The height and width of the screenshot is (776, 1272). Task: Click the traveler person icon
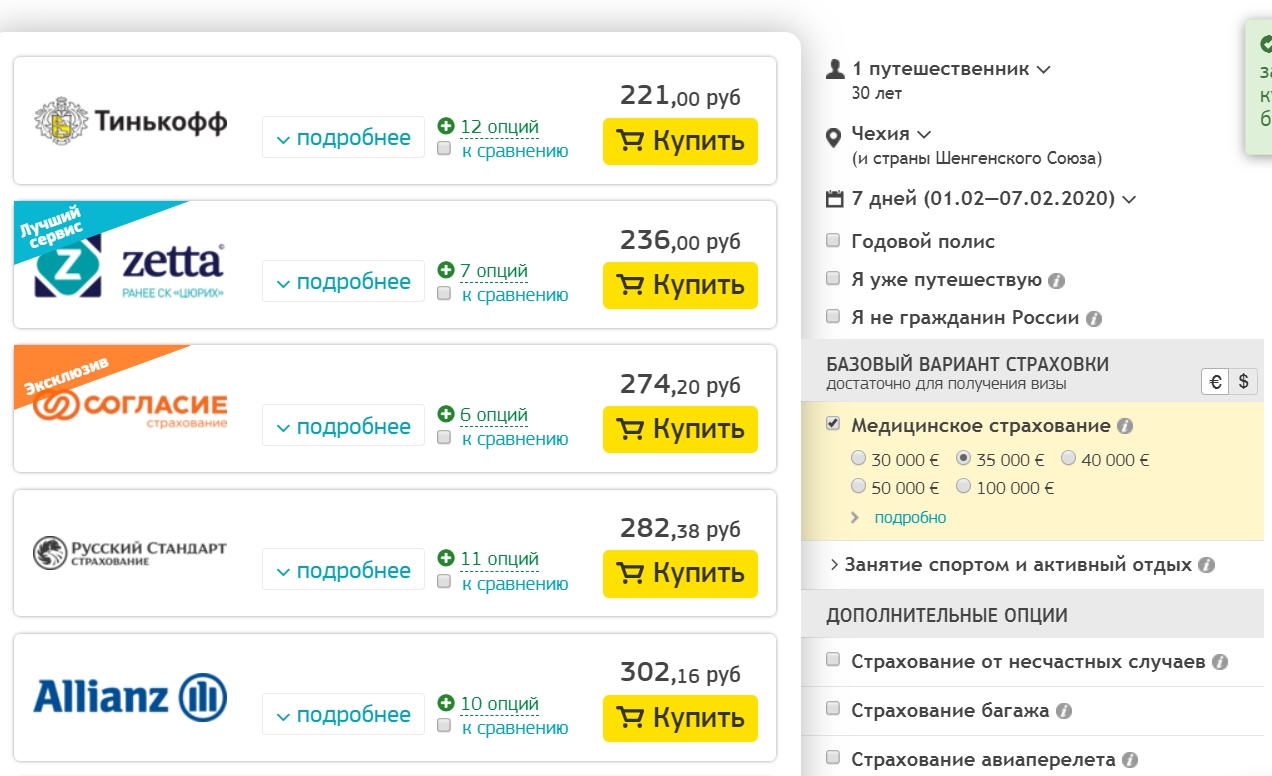click(x=835, y=69)
